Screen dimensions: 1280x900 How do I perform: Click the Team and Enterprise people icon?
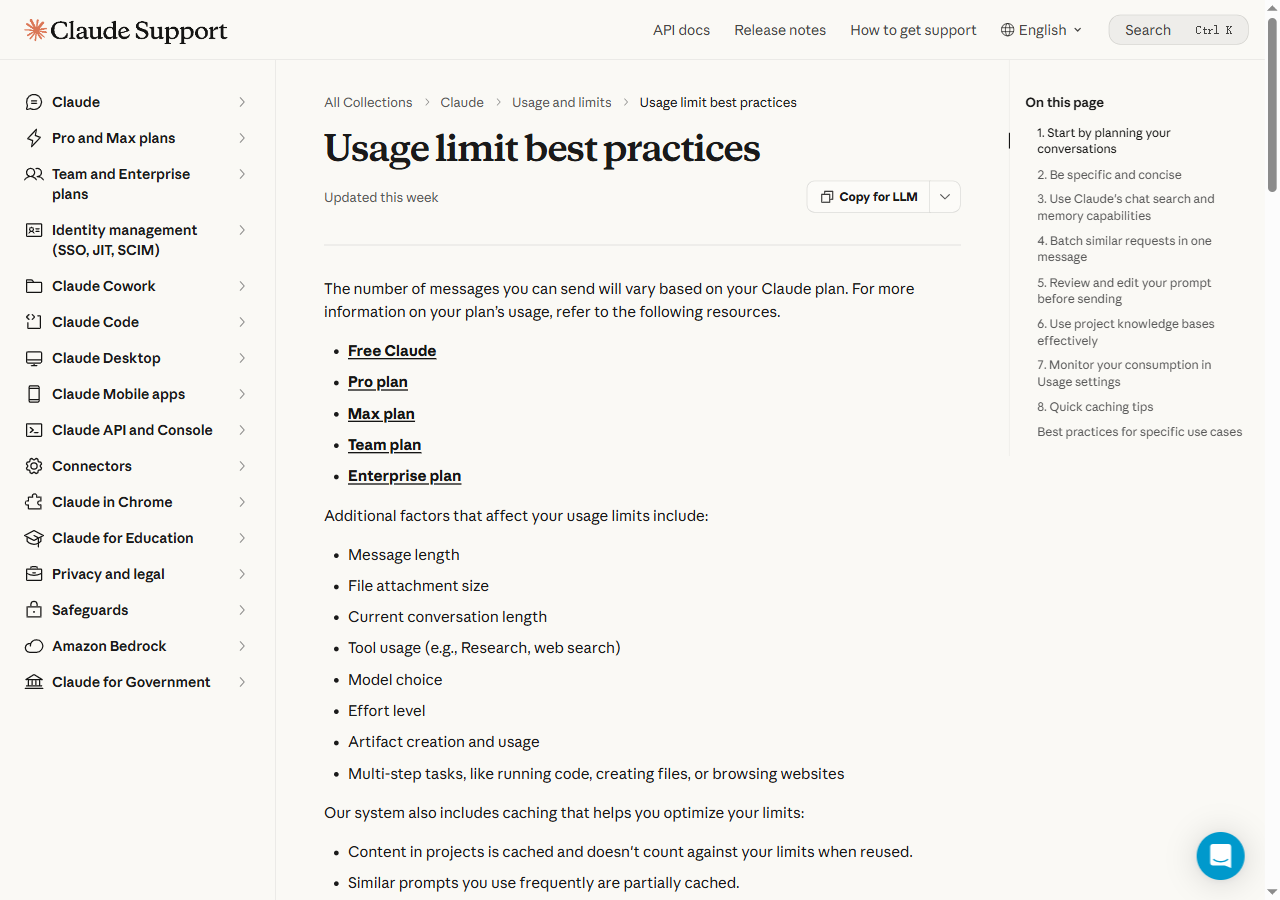[x=34, y=174]
